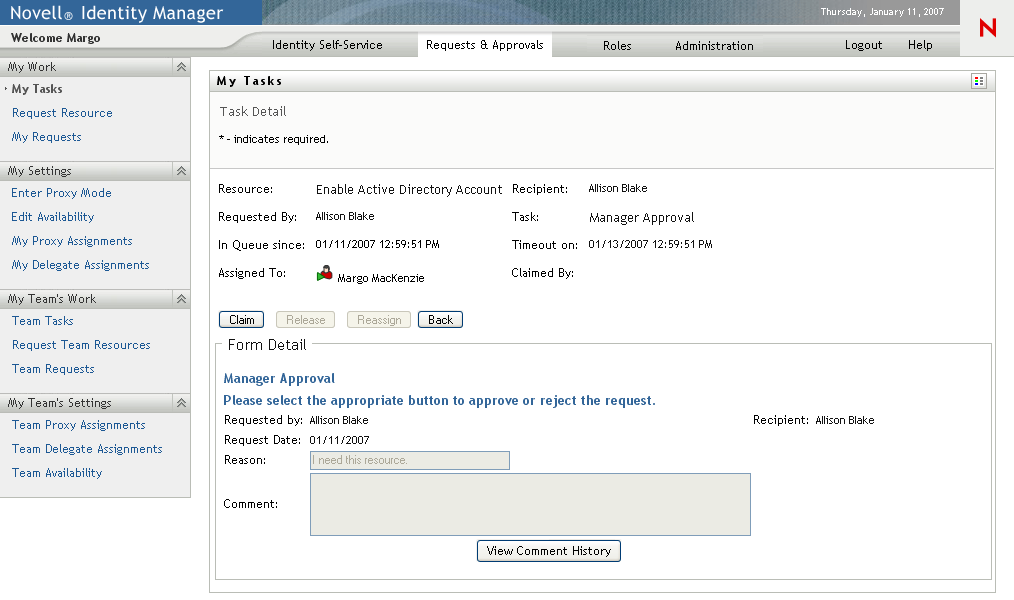
Task: Collapse the My Work section
Action: point(181,67)
